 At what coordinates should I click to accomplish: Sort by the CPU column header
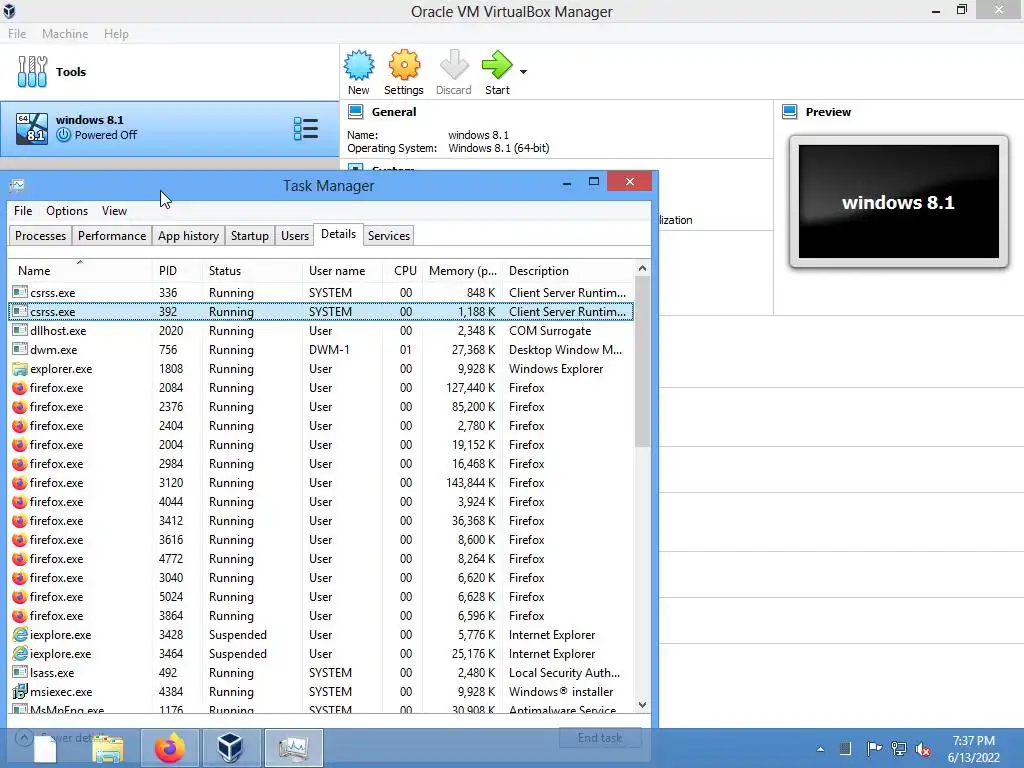(404, 270)
